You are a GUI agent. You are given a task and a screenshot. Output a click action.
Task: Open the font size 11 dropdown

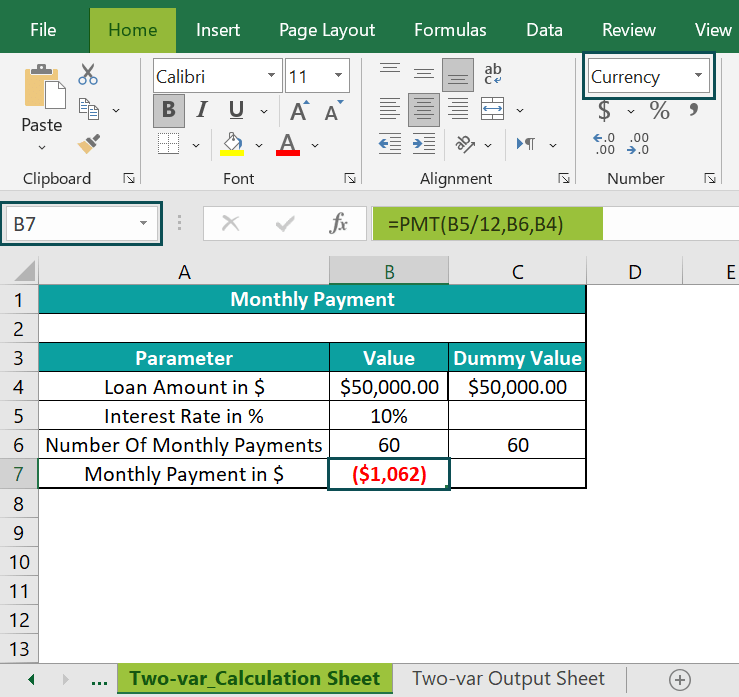tap(338, 75)
